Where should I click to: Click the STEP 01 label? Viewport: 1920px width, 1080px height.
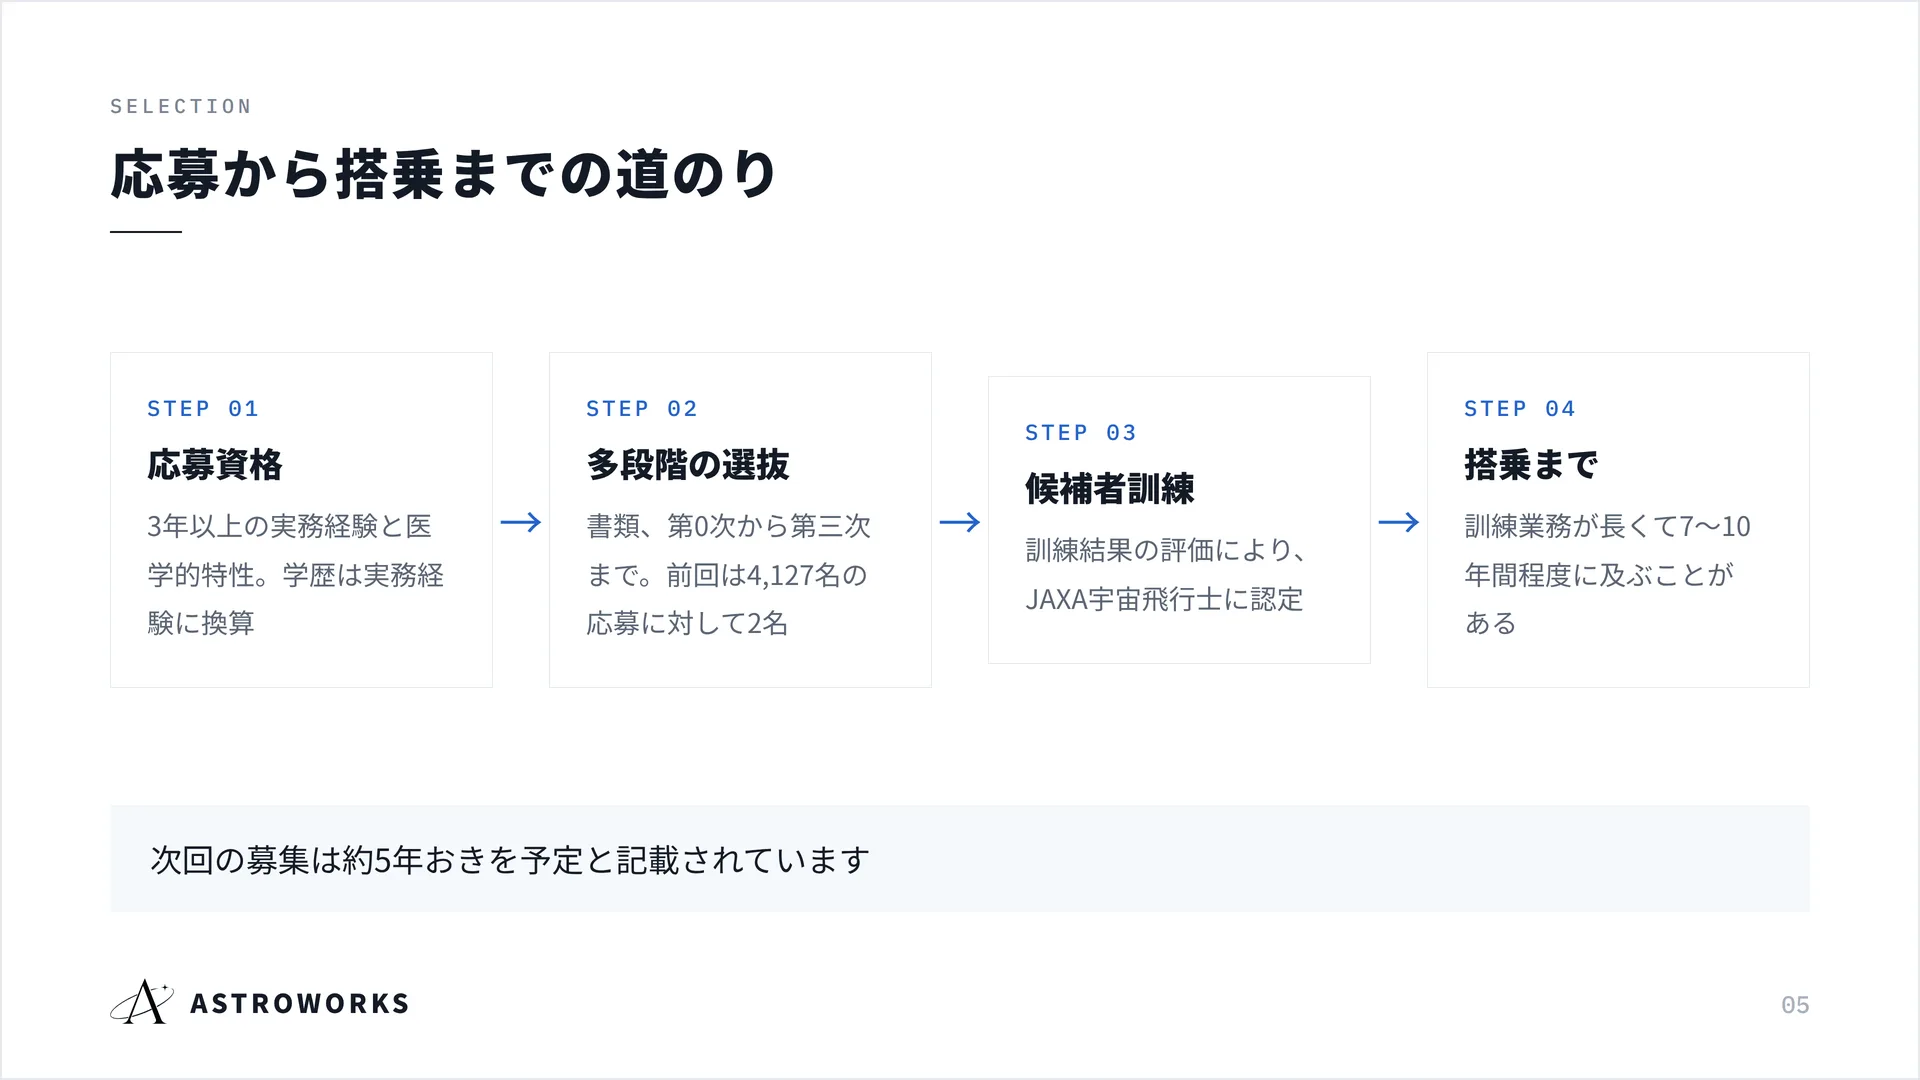click(203, 409)
